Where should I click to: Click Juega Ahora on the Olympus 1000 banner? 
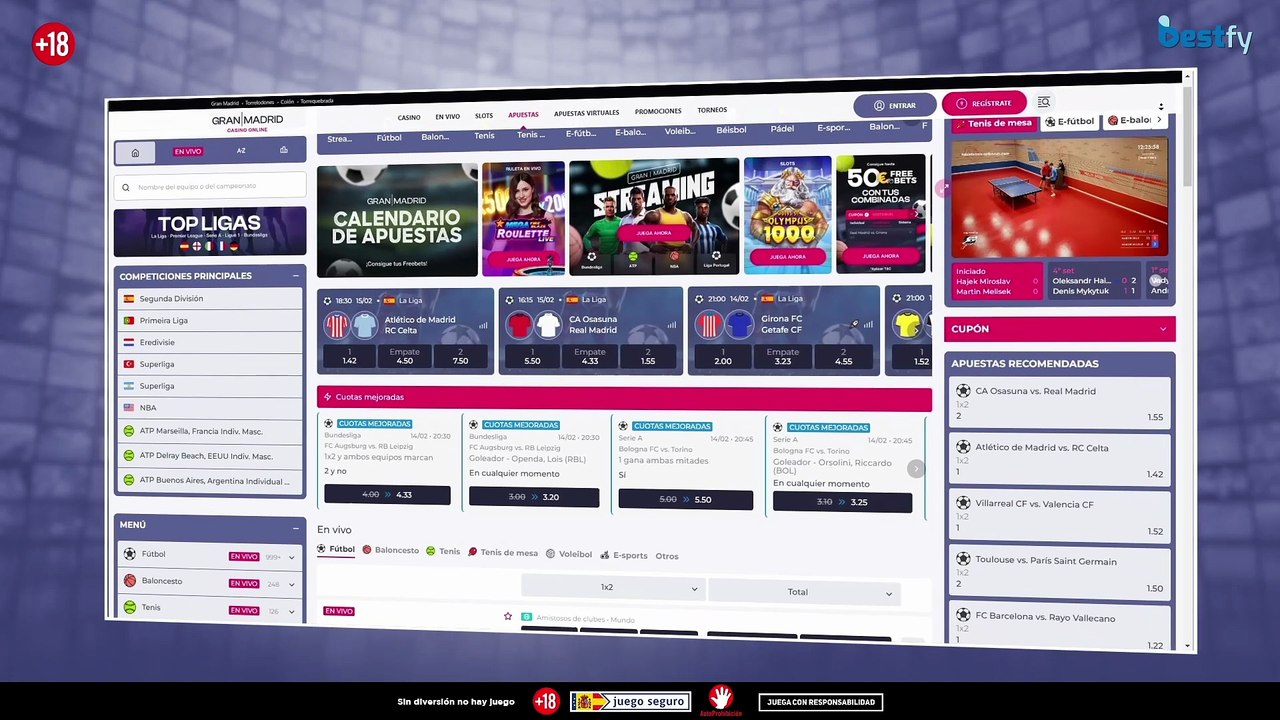(787, 257)
